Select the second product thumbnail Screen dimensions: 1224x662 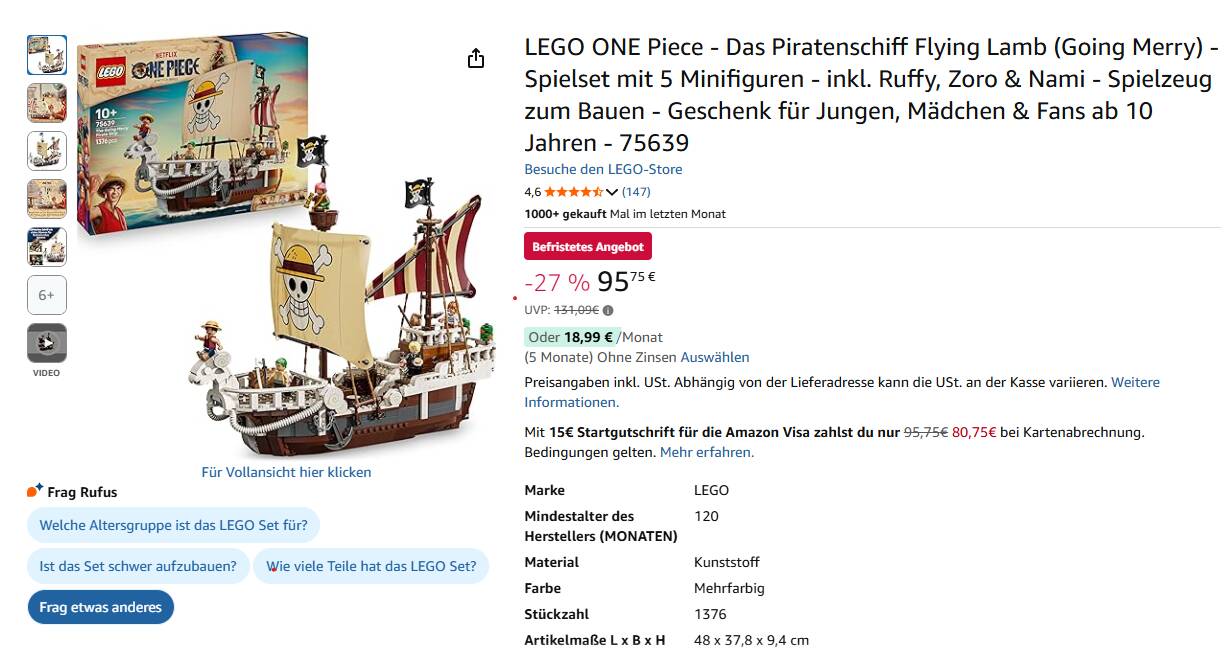click(47, 103)
